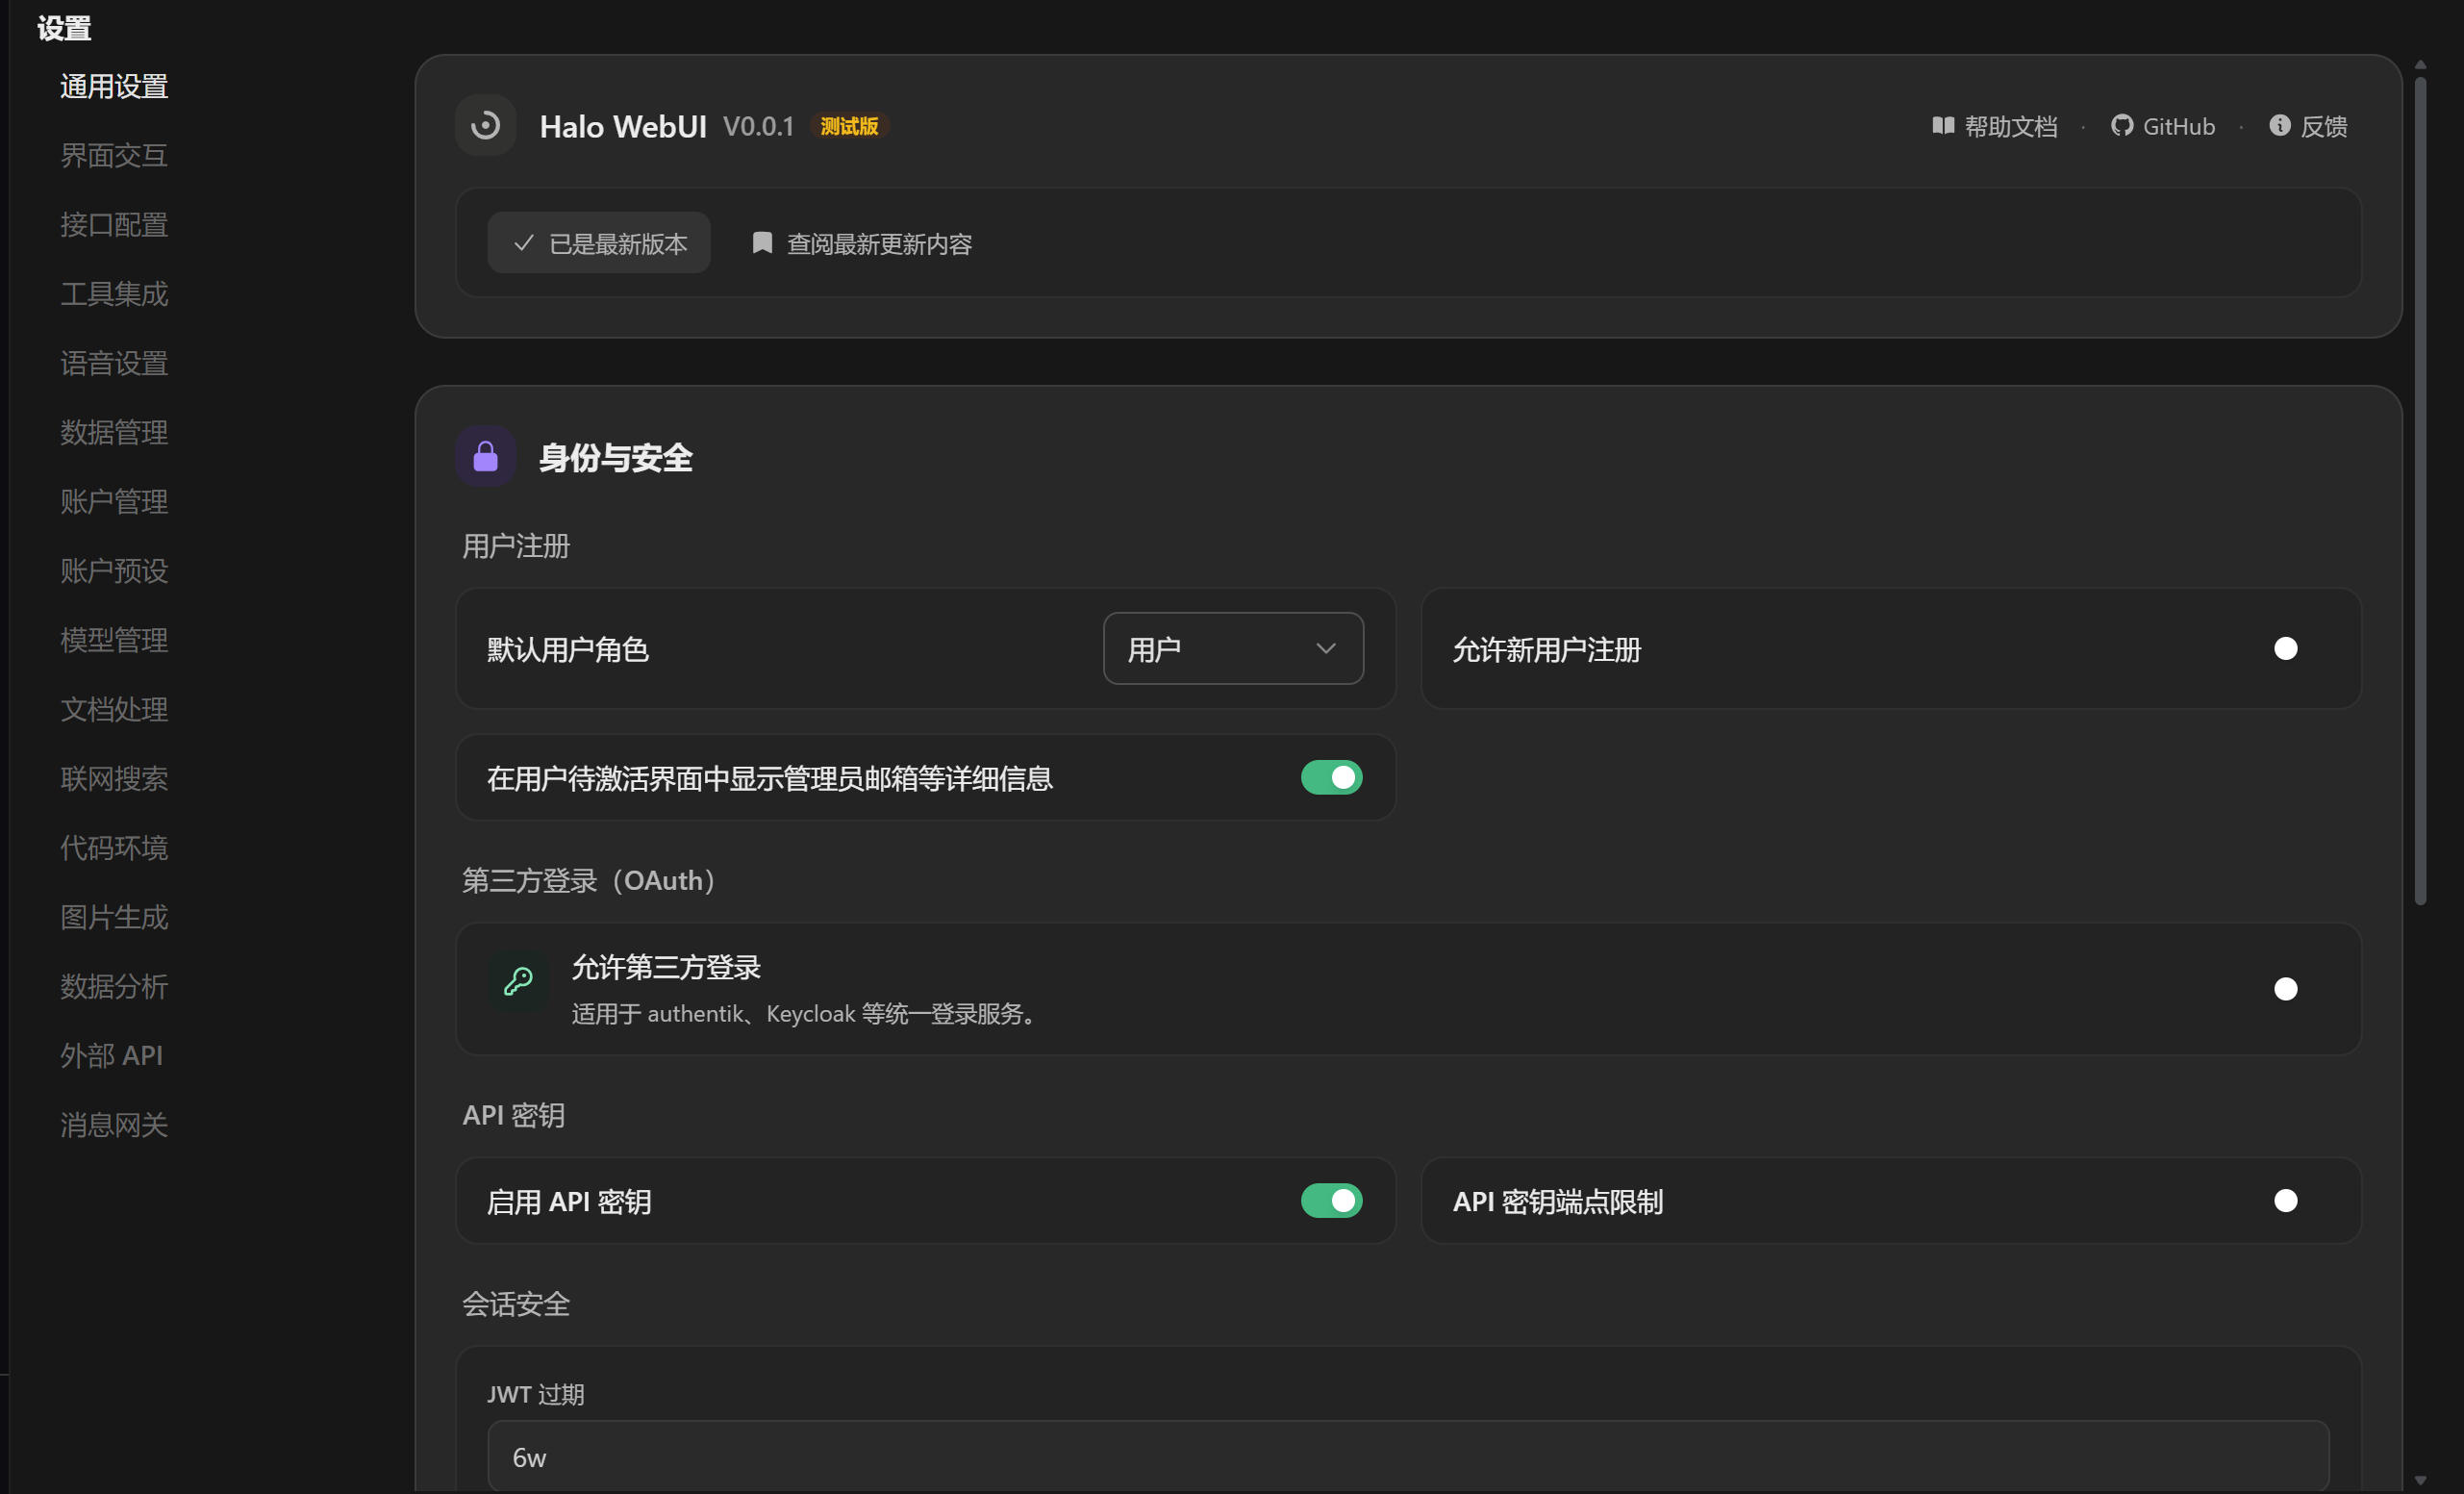
Task: Click the green key icon for OAuth
Action: 518,981
